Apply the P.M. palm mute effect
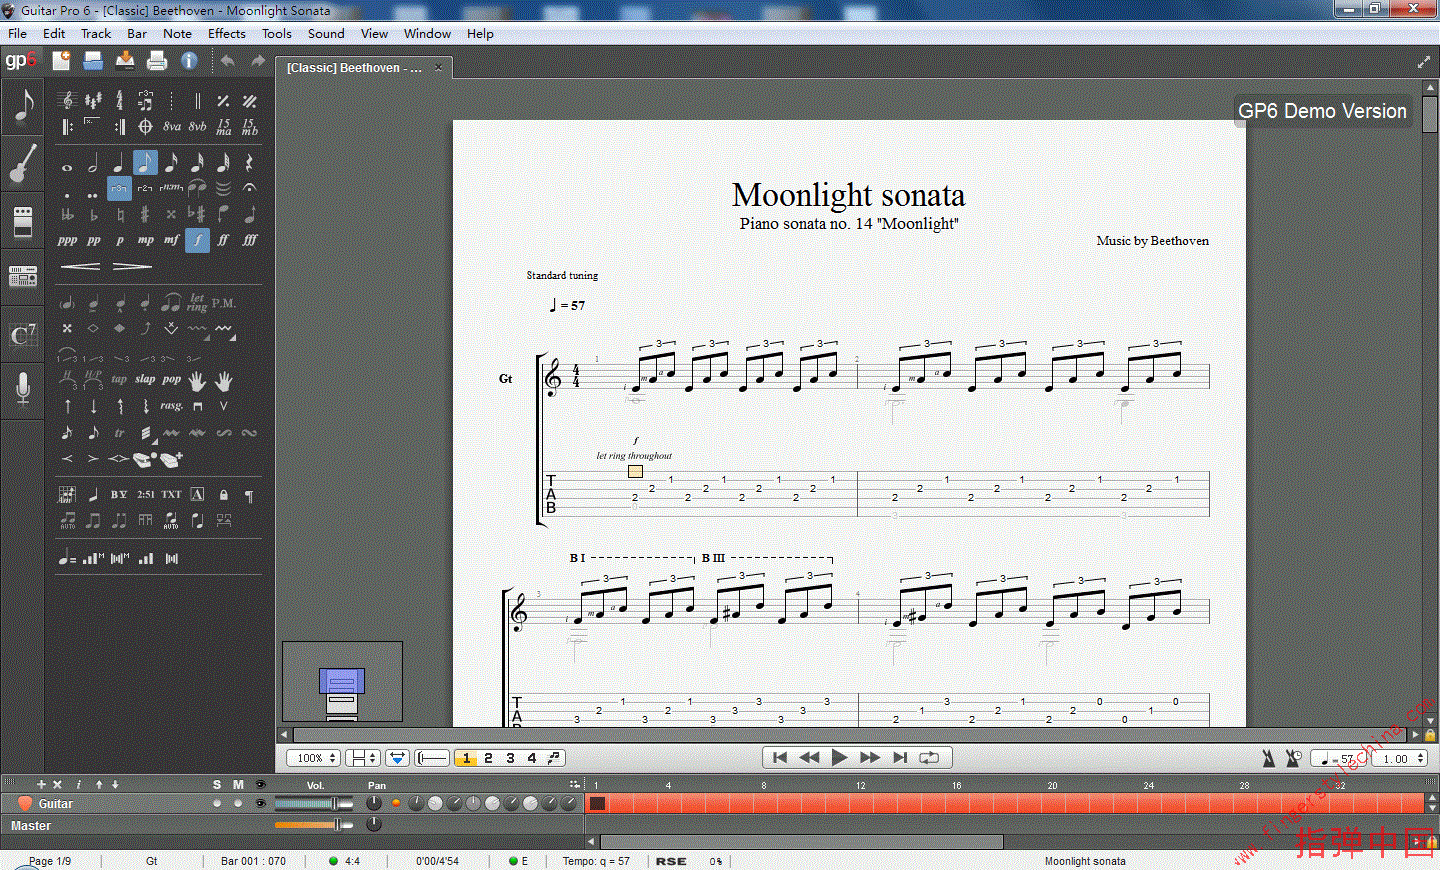1440x870 pixels. point(223,302)
